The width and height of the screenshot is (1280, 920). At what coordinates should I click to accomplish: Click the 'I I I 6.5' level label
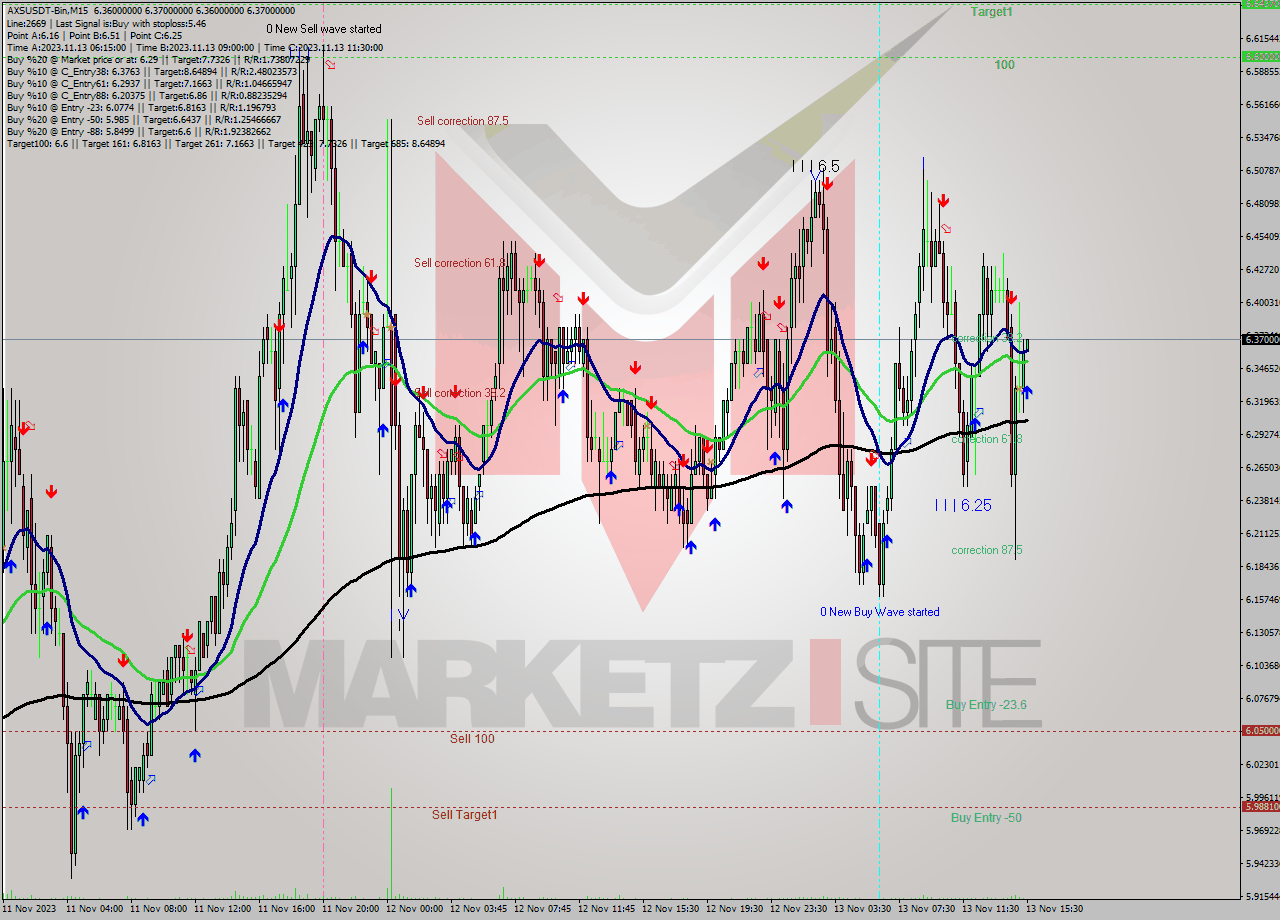pyautogui.click(x=815, y=166)
